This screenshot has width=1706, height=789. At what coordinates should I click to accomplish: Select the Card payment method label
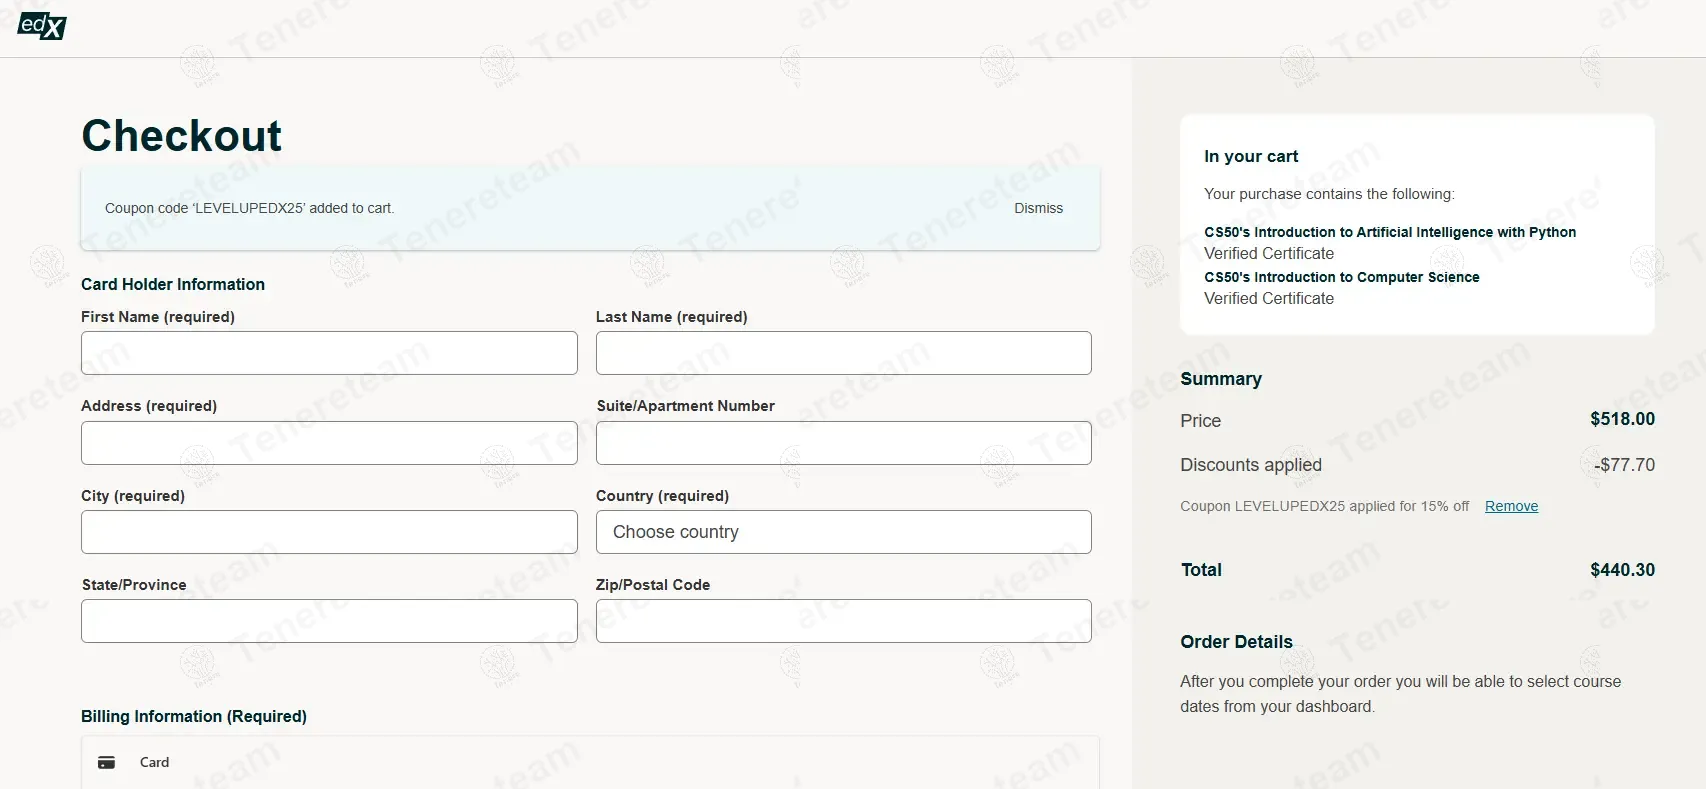click(154, 763)
